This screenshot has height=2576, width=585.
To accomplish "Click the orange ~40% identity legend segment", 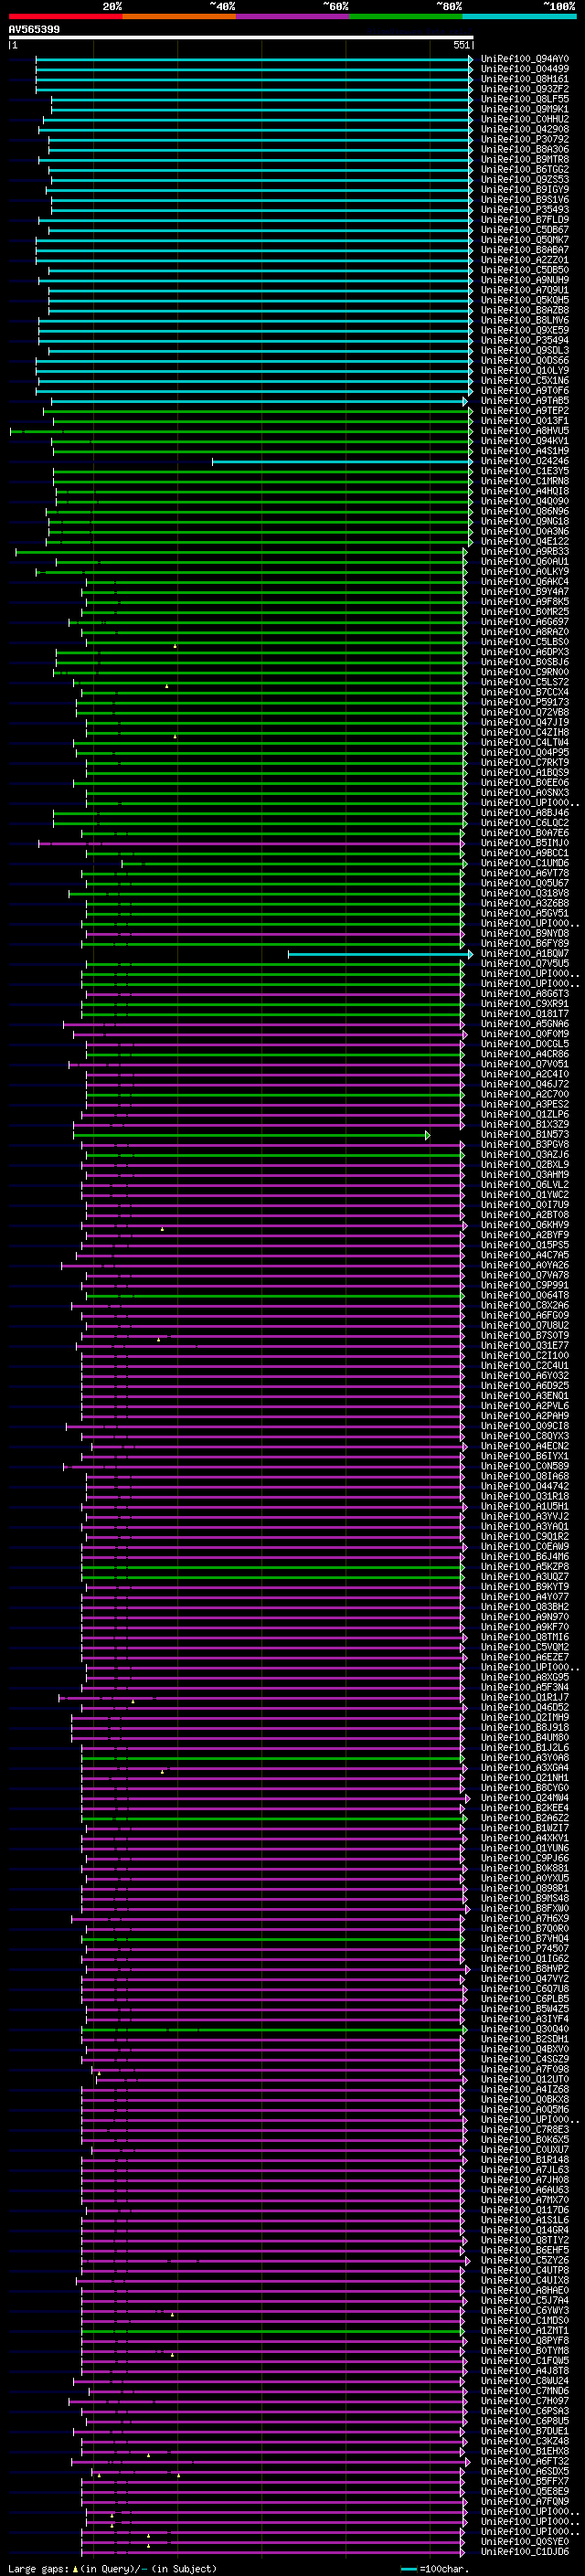I will point(179,16).
